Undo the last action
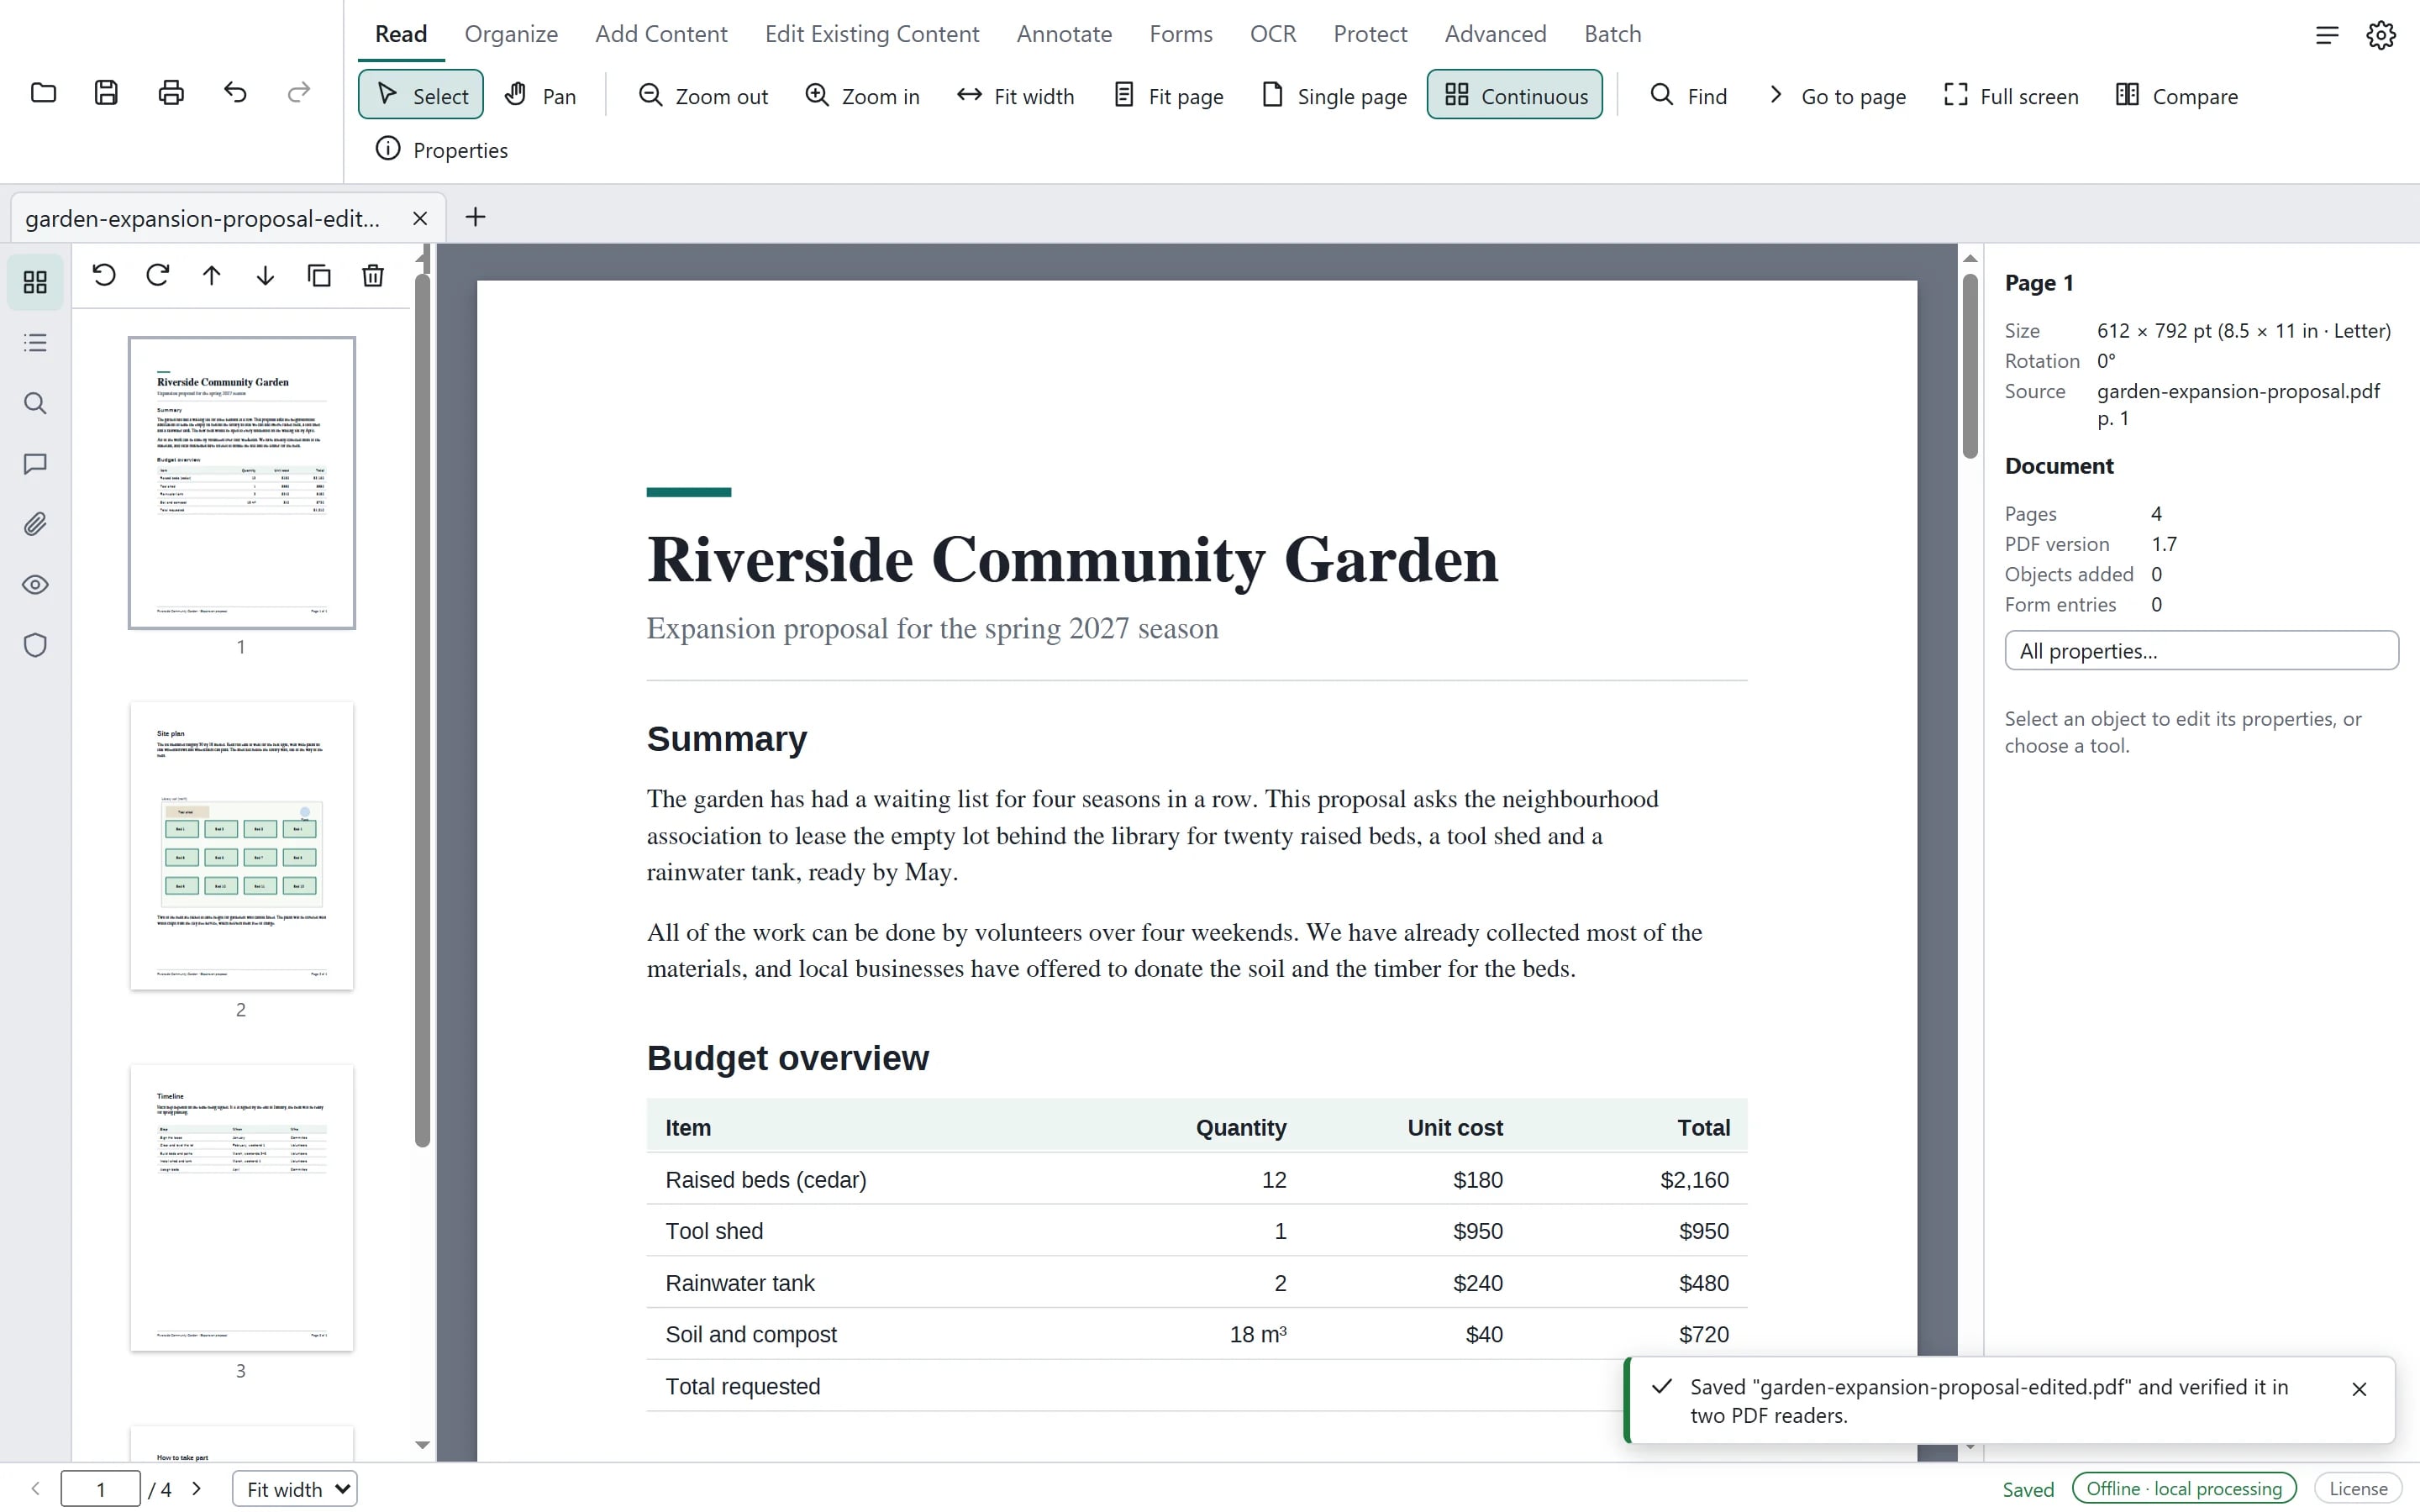Image resolution: width=2420 pixels, height=1512 pixels. click(x=235, y=93)
